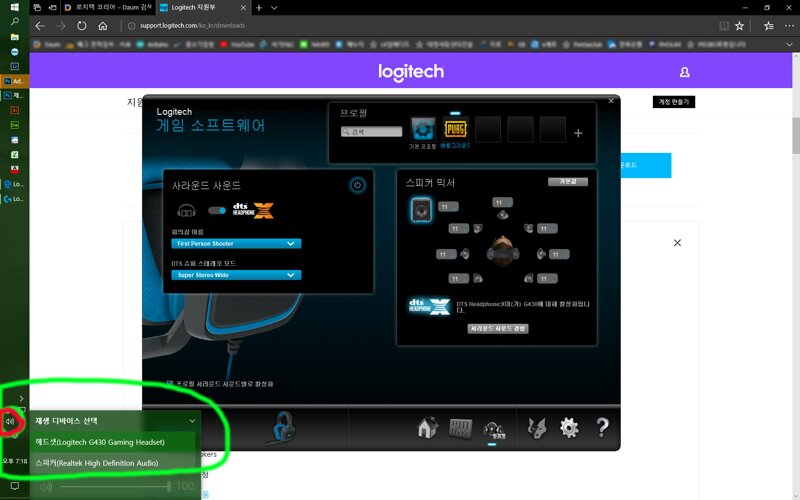The height and width of the screenshot is (500, 800).
Task: Switch to the Logitech support browser tab
Action: tap(203, 8)
